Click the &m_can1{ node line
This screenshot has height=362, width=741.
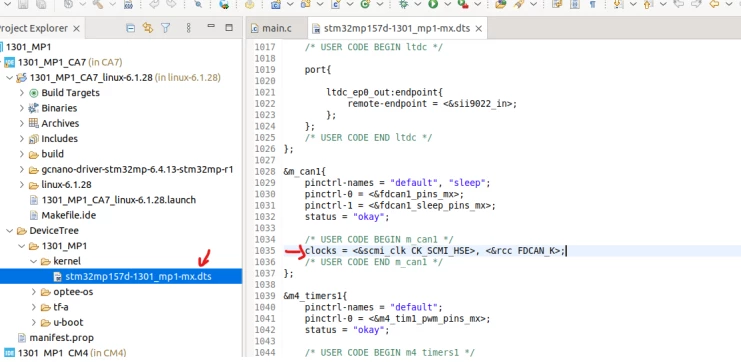[x=305, y=172]
